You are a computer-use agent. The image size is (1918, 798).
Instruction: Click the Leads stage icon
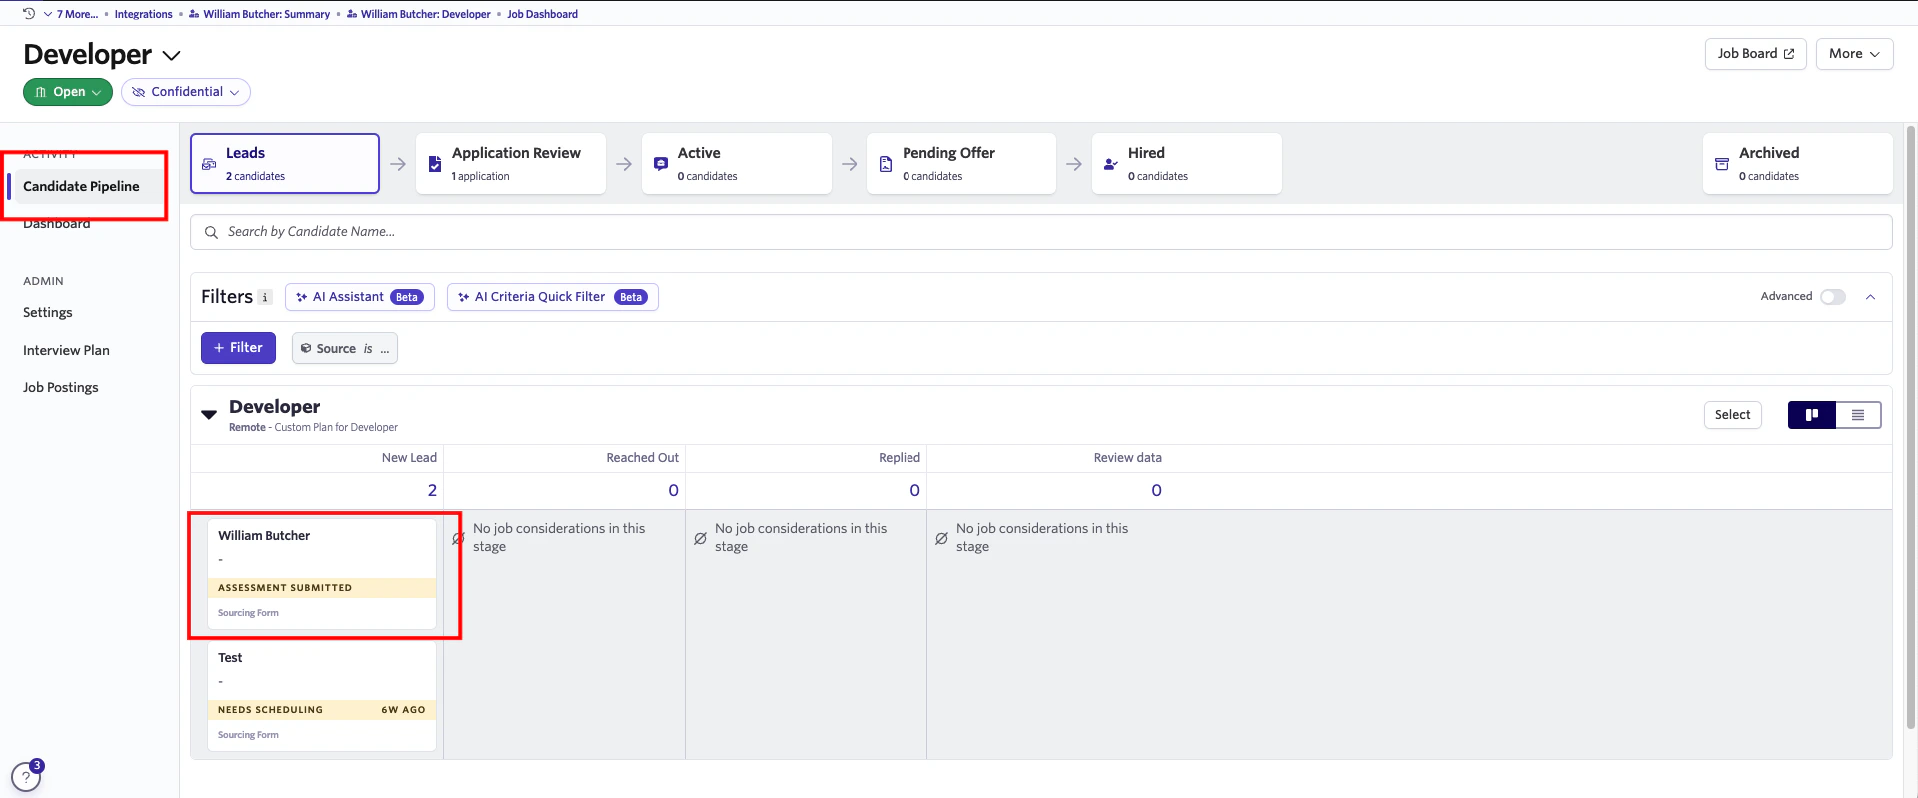pyautogui.click(x=209, y=164)
